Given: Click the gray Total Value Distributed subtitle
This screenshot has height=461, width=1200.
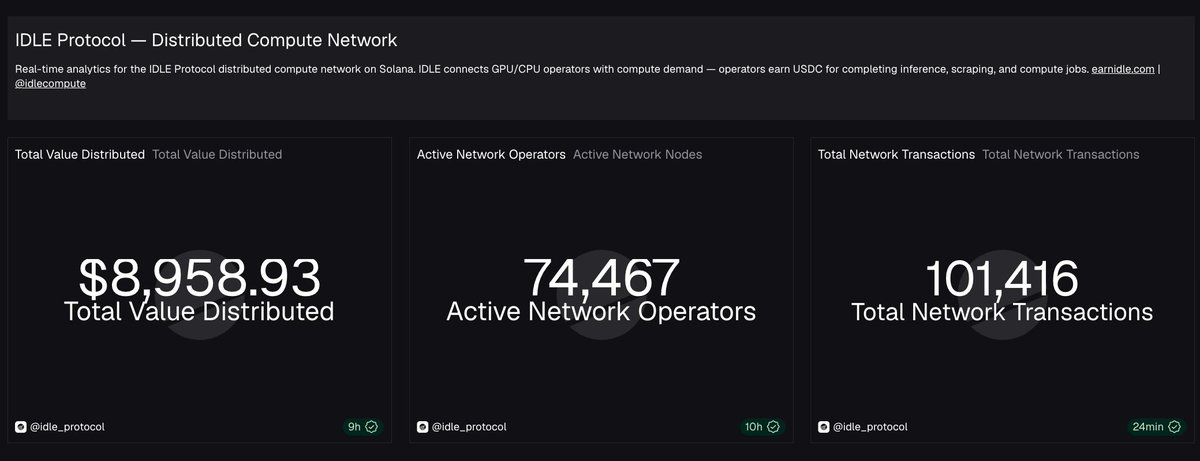Looking at the screenshot, I should point(217,154).
